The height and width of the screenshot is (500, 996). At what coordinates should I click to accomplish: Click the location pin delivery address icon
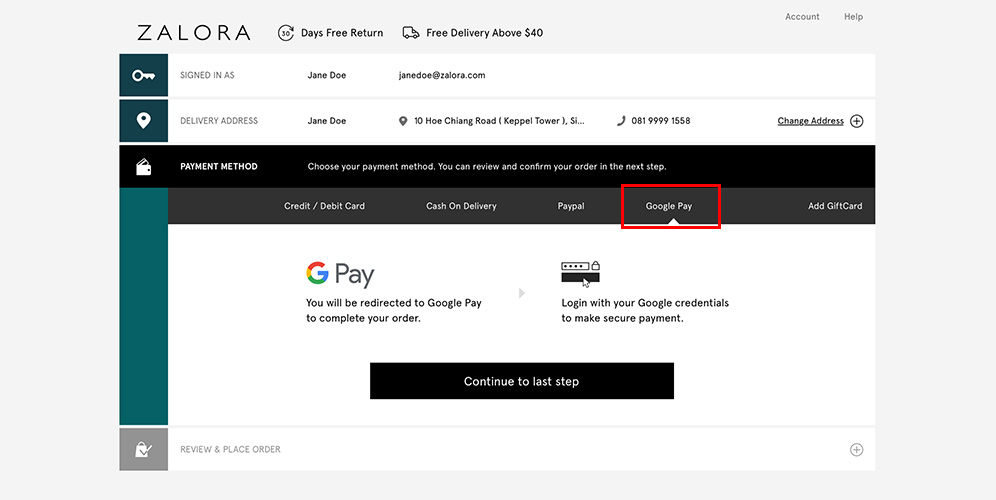[x=144, y=121]
